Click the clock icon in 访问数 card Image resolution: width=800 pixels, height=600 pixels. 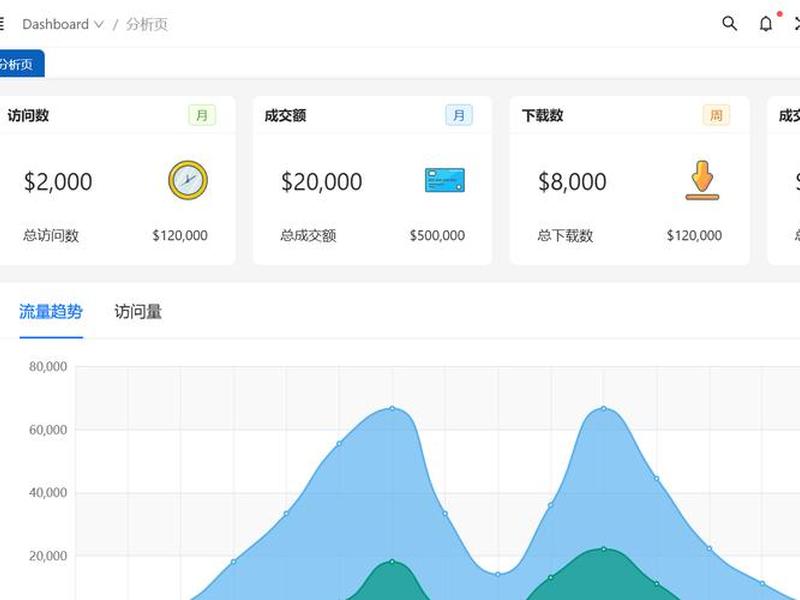188,180
